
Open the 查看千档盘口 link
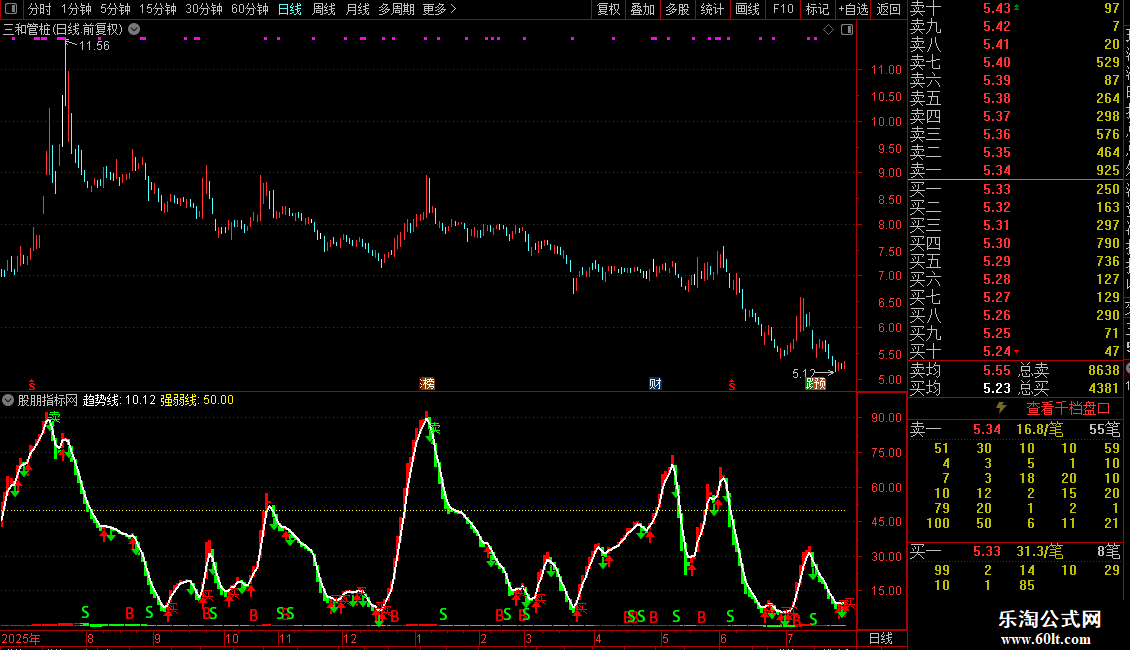1069,409
